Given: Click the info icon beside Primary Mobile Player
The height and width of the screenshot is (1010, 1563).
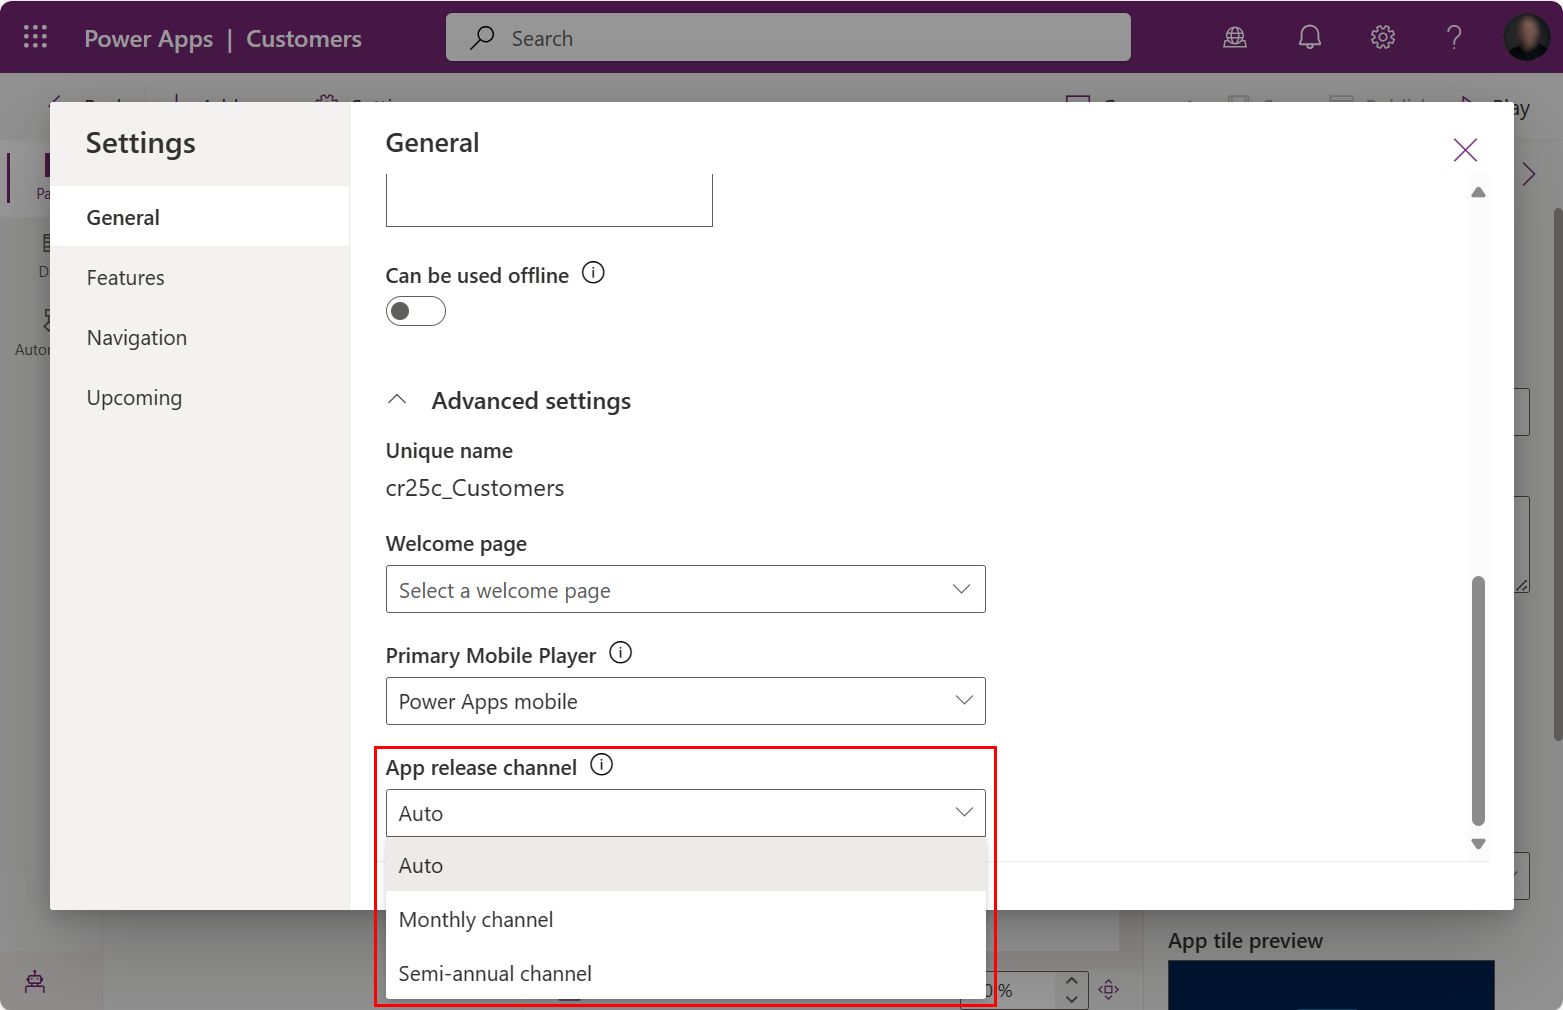Looking at the screenshot, I should pyautogui.click(x=620, y=652).
